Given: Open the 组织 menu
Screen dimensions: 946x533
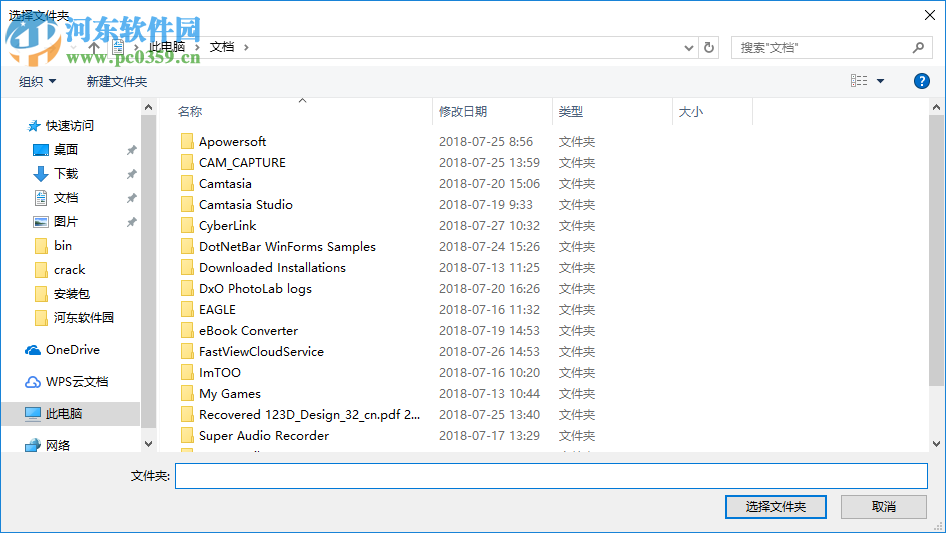Looking at the screenshot, I should pos(37,81).
